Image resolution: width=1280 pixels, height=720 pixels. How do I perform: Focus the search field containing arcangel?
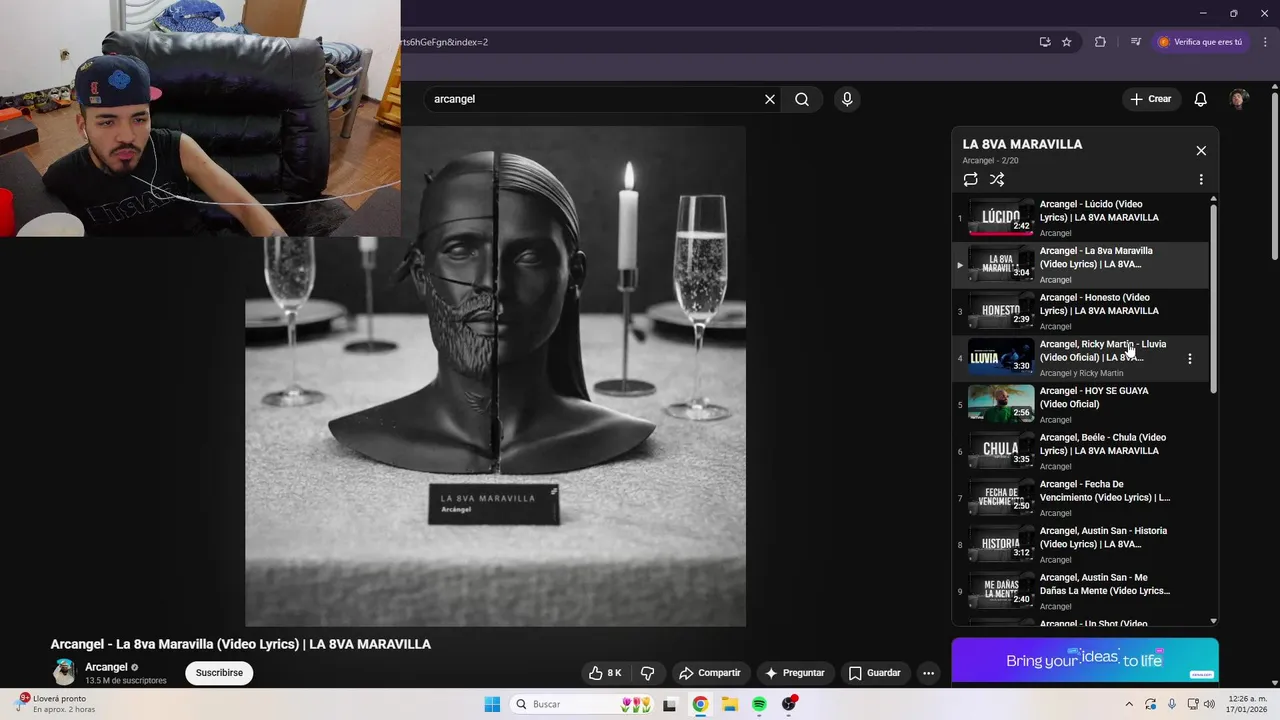(595, 99)
